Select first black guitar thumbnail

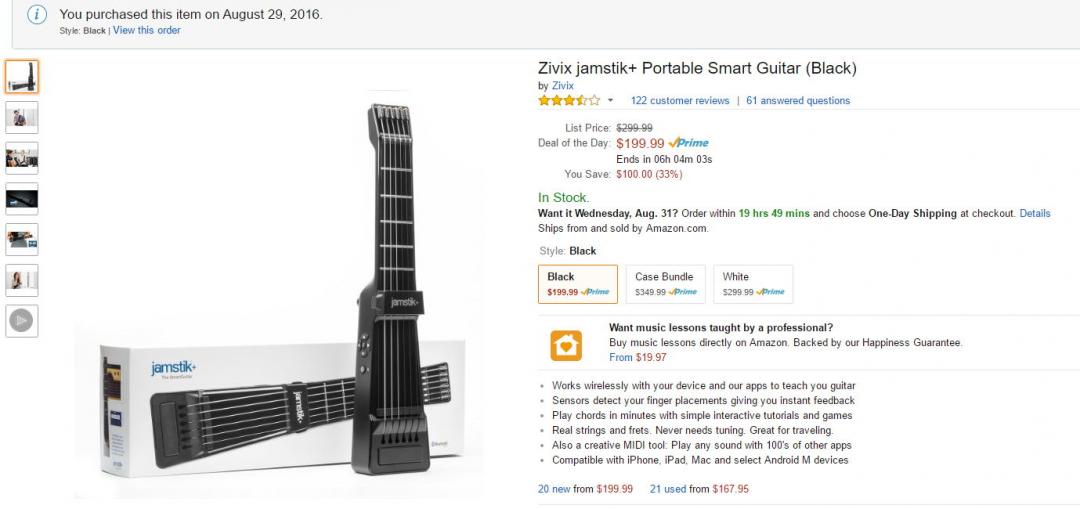coord(22,76)
